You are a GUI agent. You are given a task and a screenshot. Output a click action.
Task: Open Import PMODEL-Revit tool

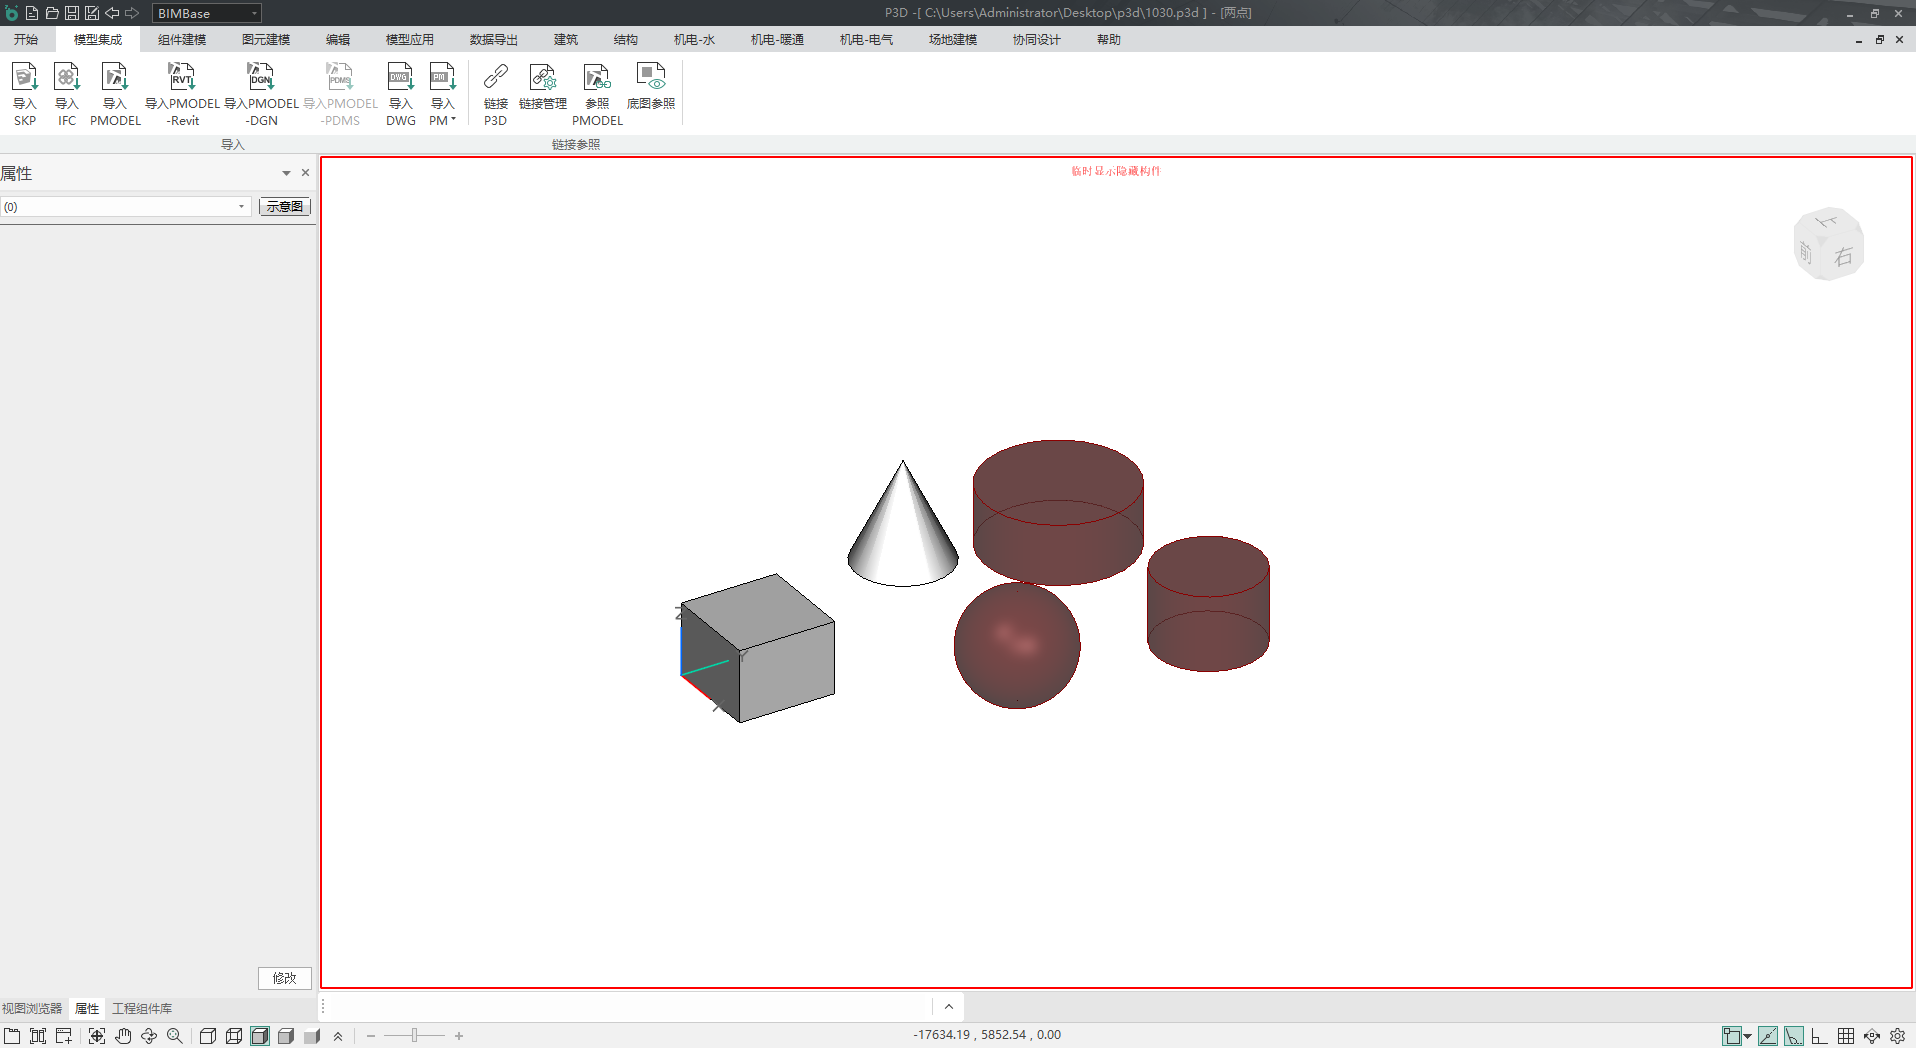181,77
